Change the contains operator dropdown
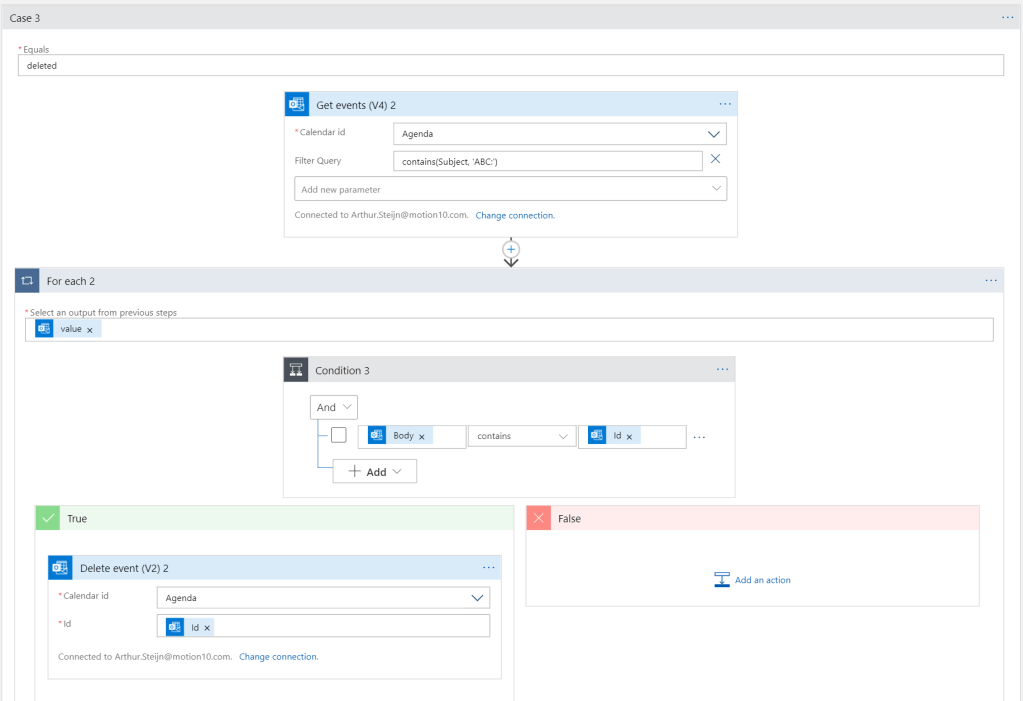Screen dimensions: 1023x701 pyautogui.click(x=521, y=436)
